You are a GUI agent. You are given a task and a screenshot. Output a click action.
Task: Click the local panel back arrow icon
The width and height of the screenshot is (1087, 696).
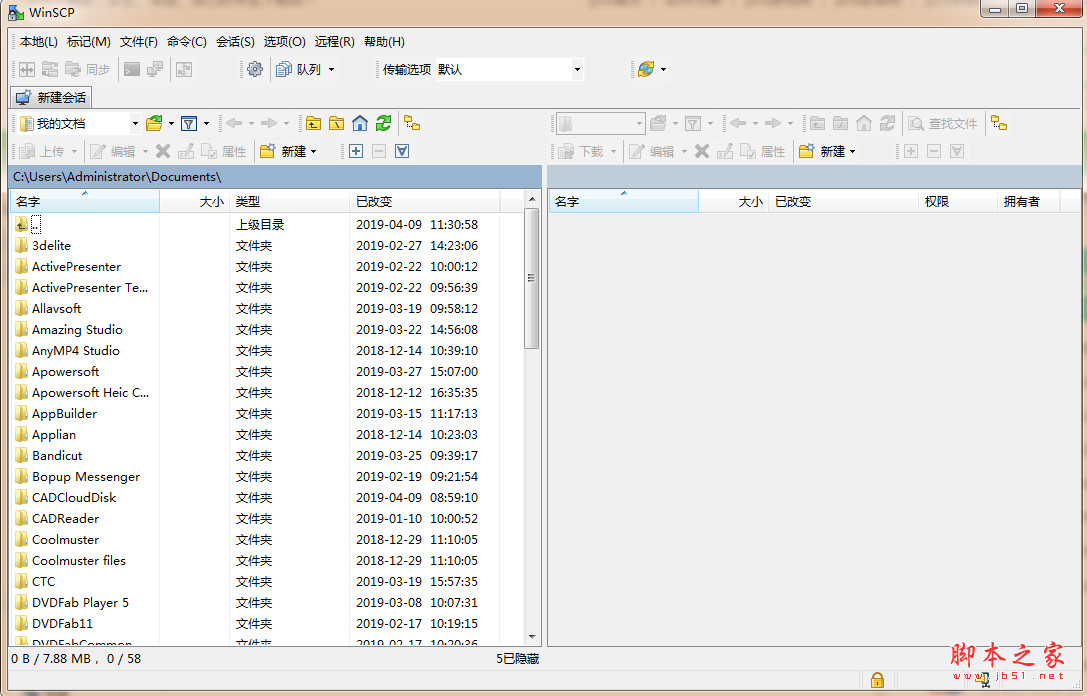pyautogui.click(x=234, y=123)
